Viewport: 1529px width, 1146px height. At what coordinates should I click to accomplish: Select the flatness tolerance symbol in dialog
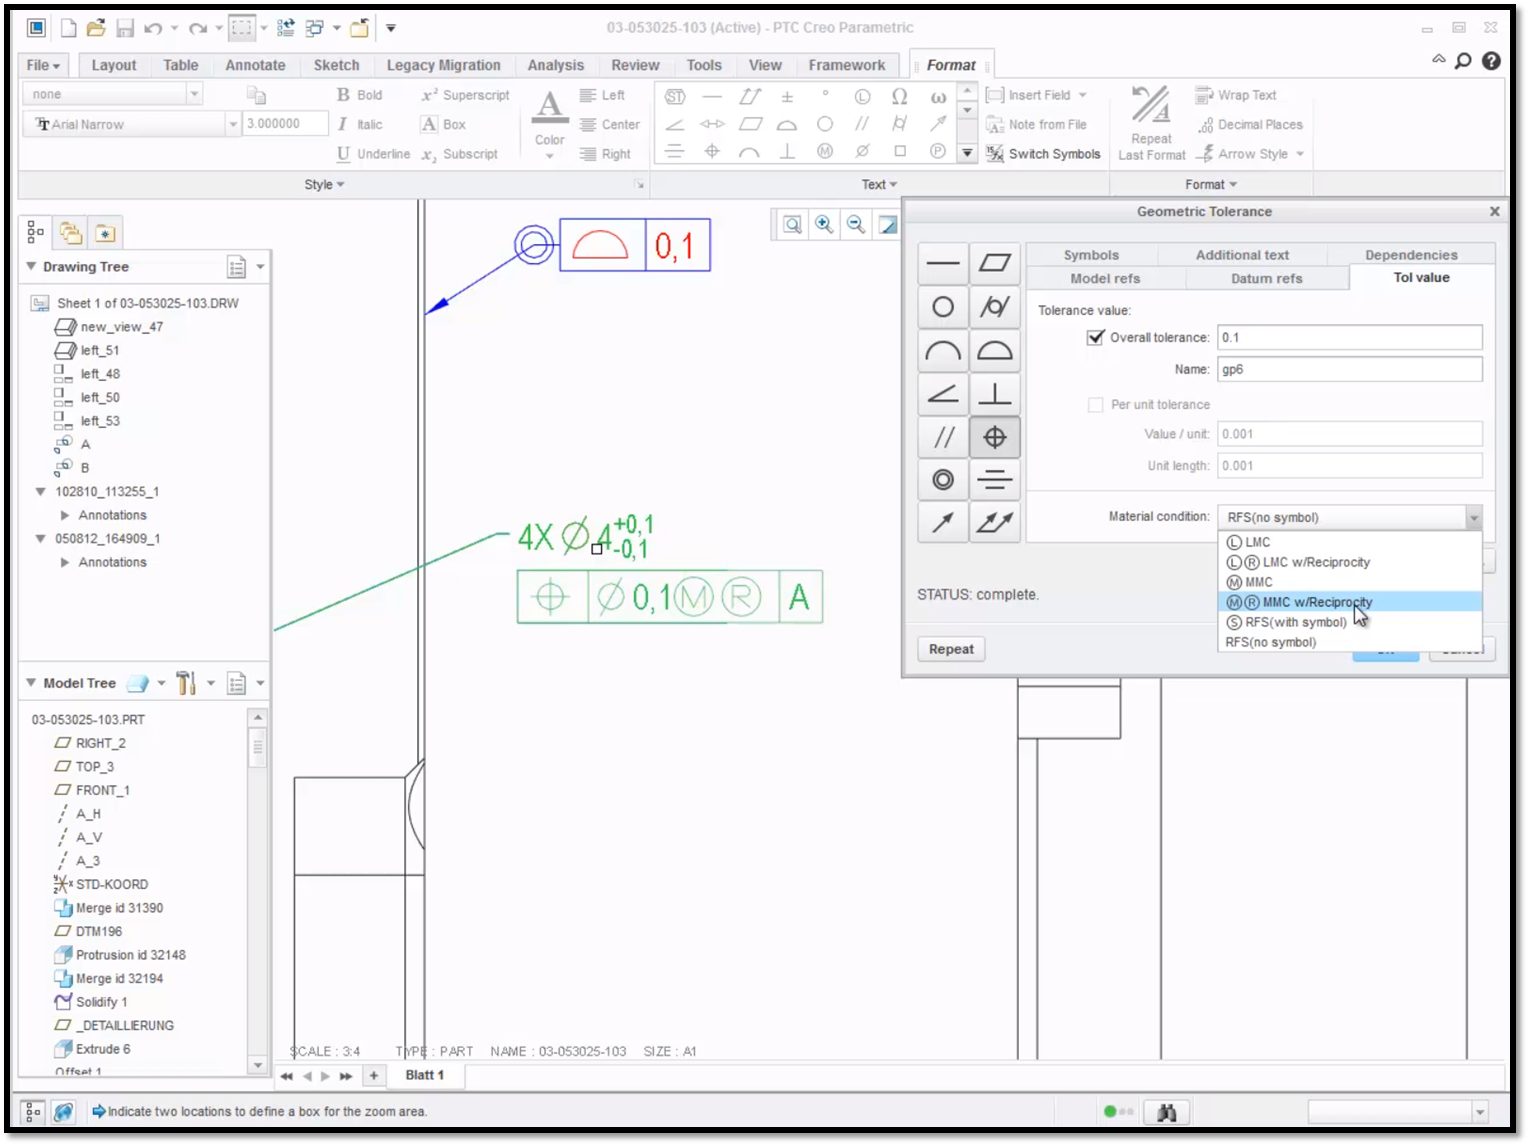point(995,264)
